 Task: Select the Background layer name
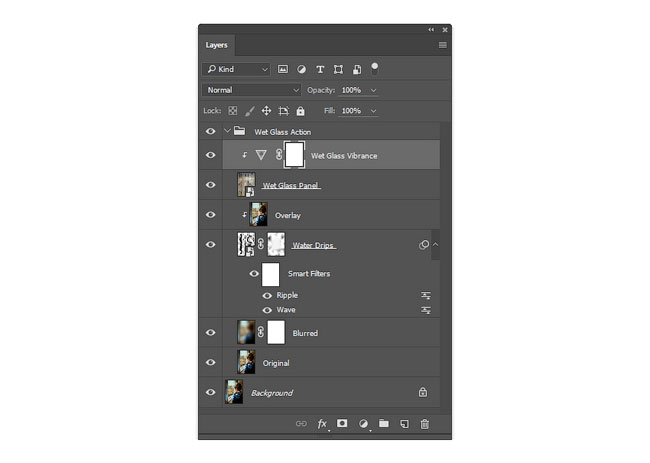272,393
